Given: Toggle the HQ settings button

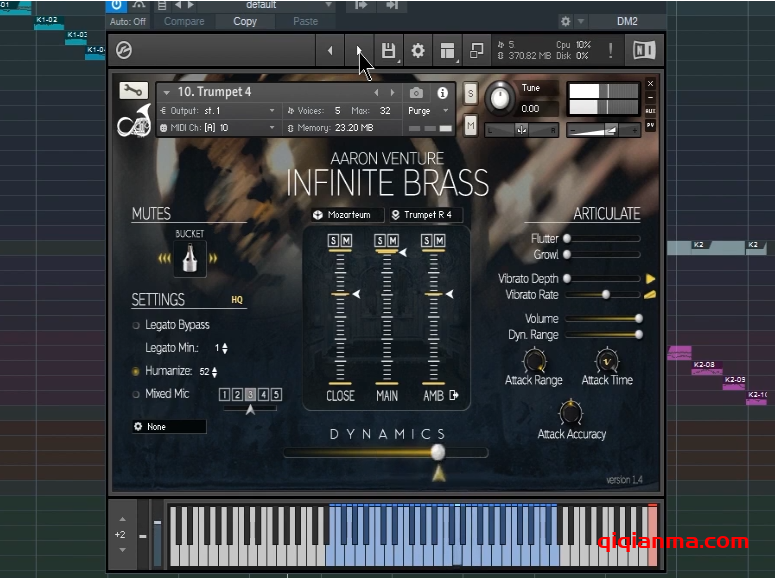Looking at the screenshot, I should [x=237, y=299].
